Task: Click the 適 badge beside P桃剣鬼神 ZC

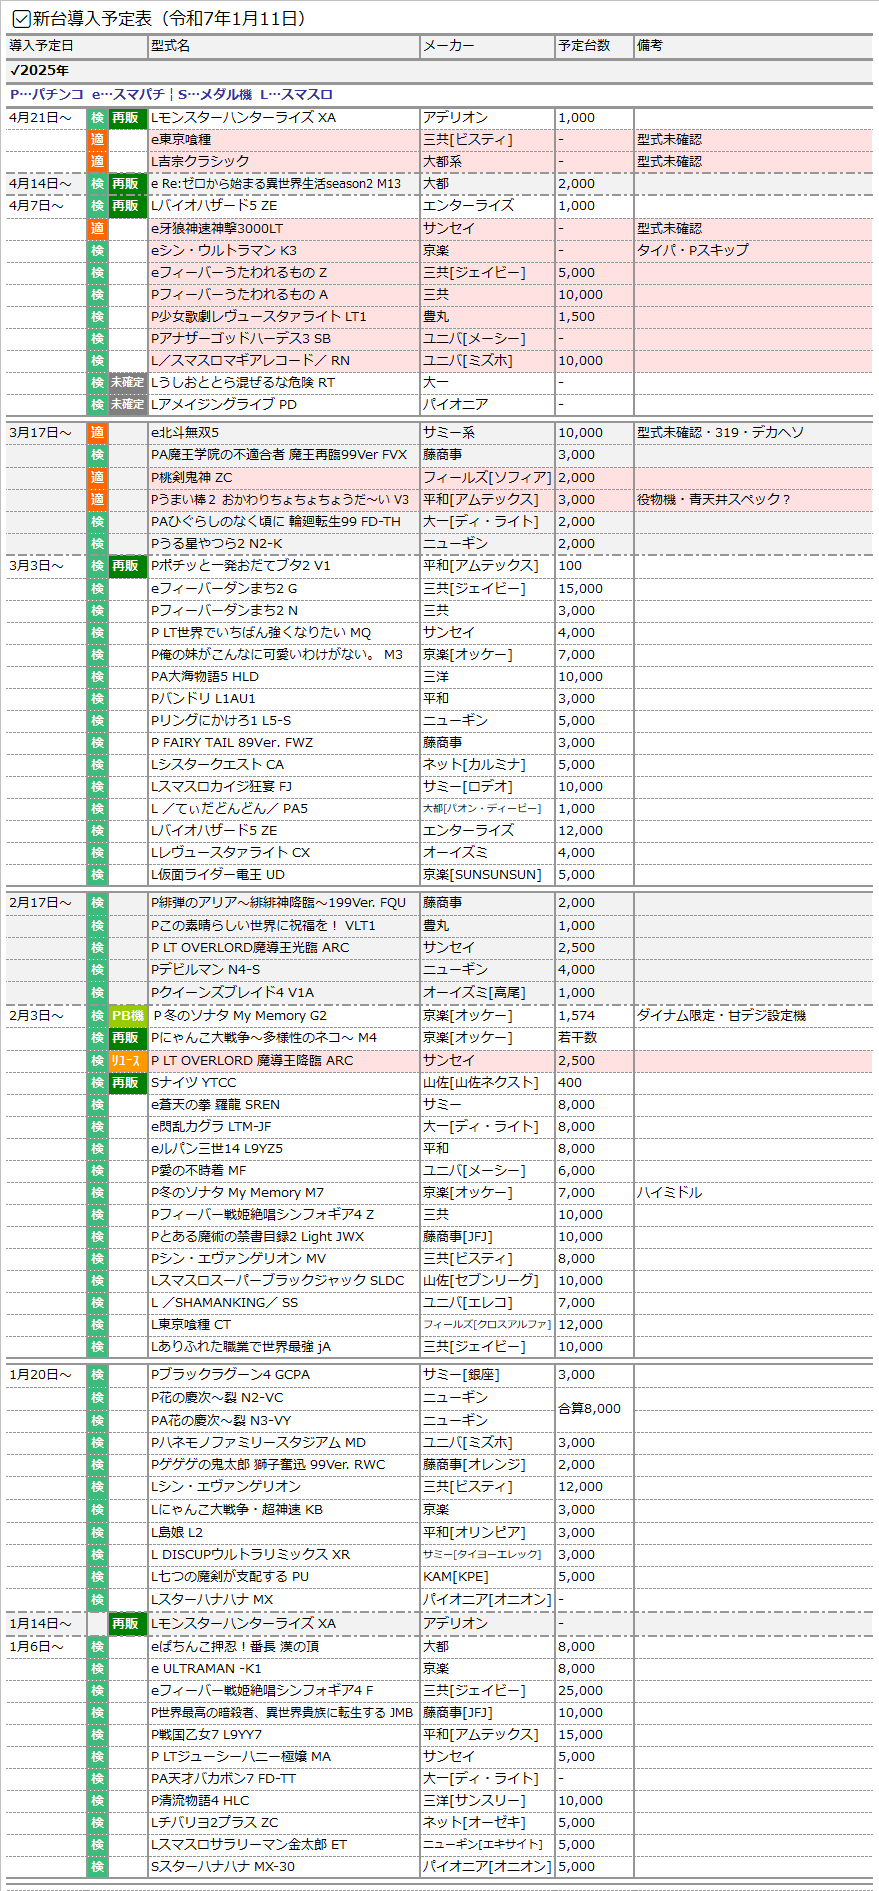Action: [97, 478]
